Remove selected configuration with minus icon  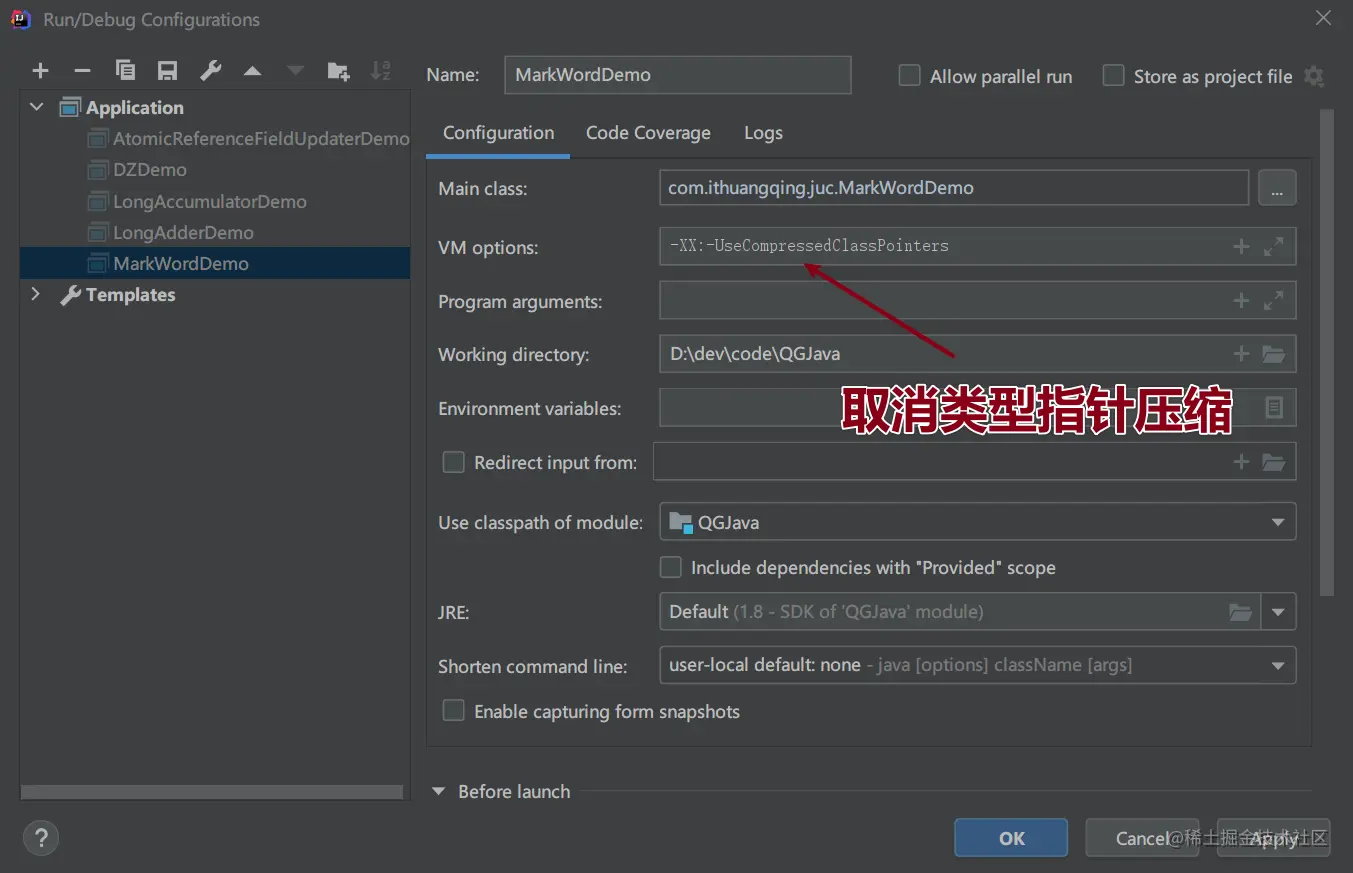pyautogui.click(x=83, y=70)
